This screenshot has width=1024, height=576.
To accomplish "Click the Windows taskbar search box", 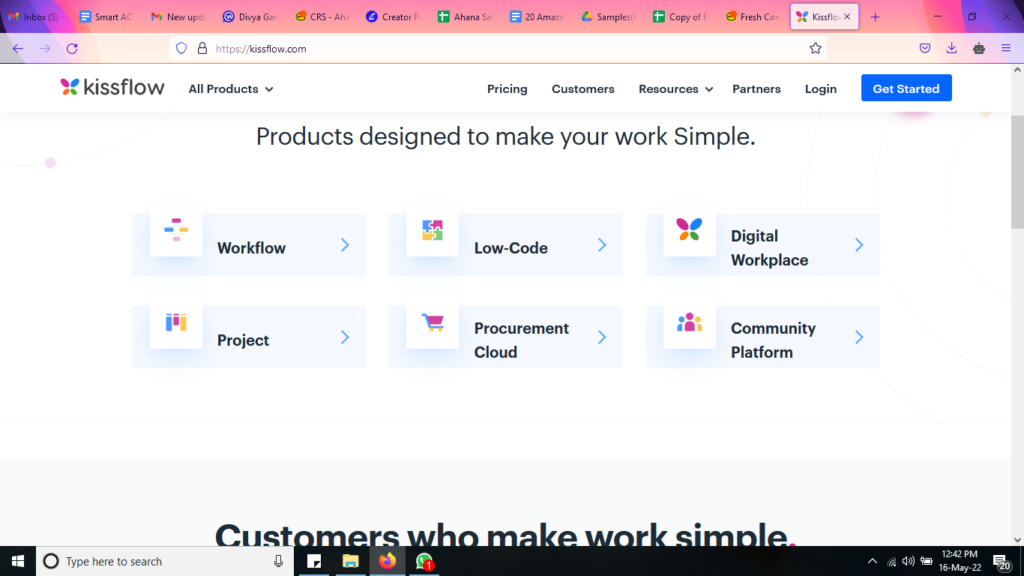I will pos(165,561).
